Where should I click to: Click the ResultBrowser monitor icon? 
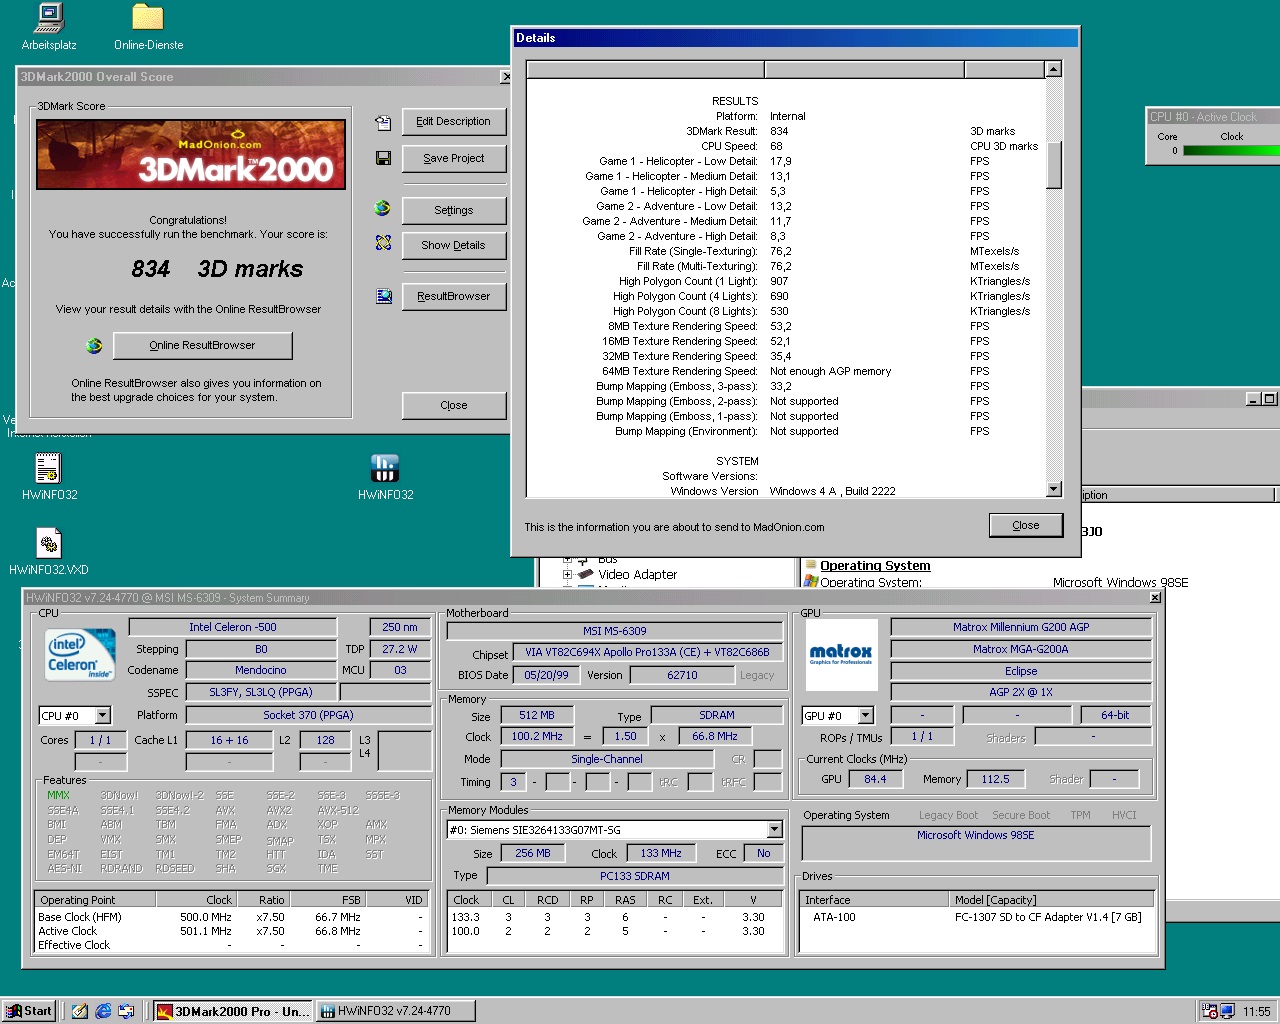click(383, 296)
